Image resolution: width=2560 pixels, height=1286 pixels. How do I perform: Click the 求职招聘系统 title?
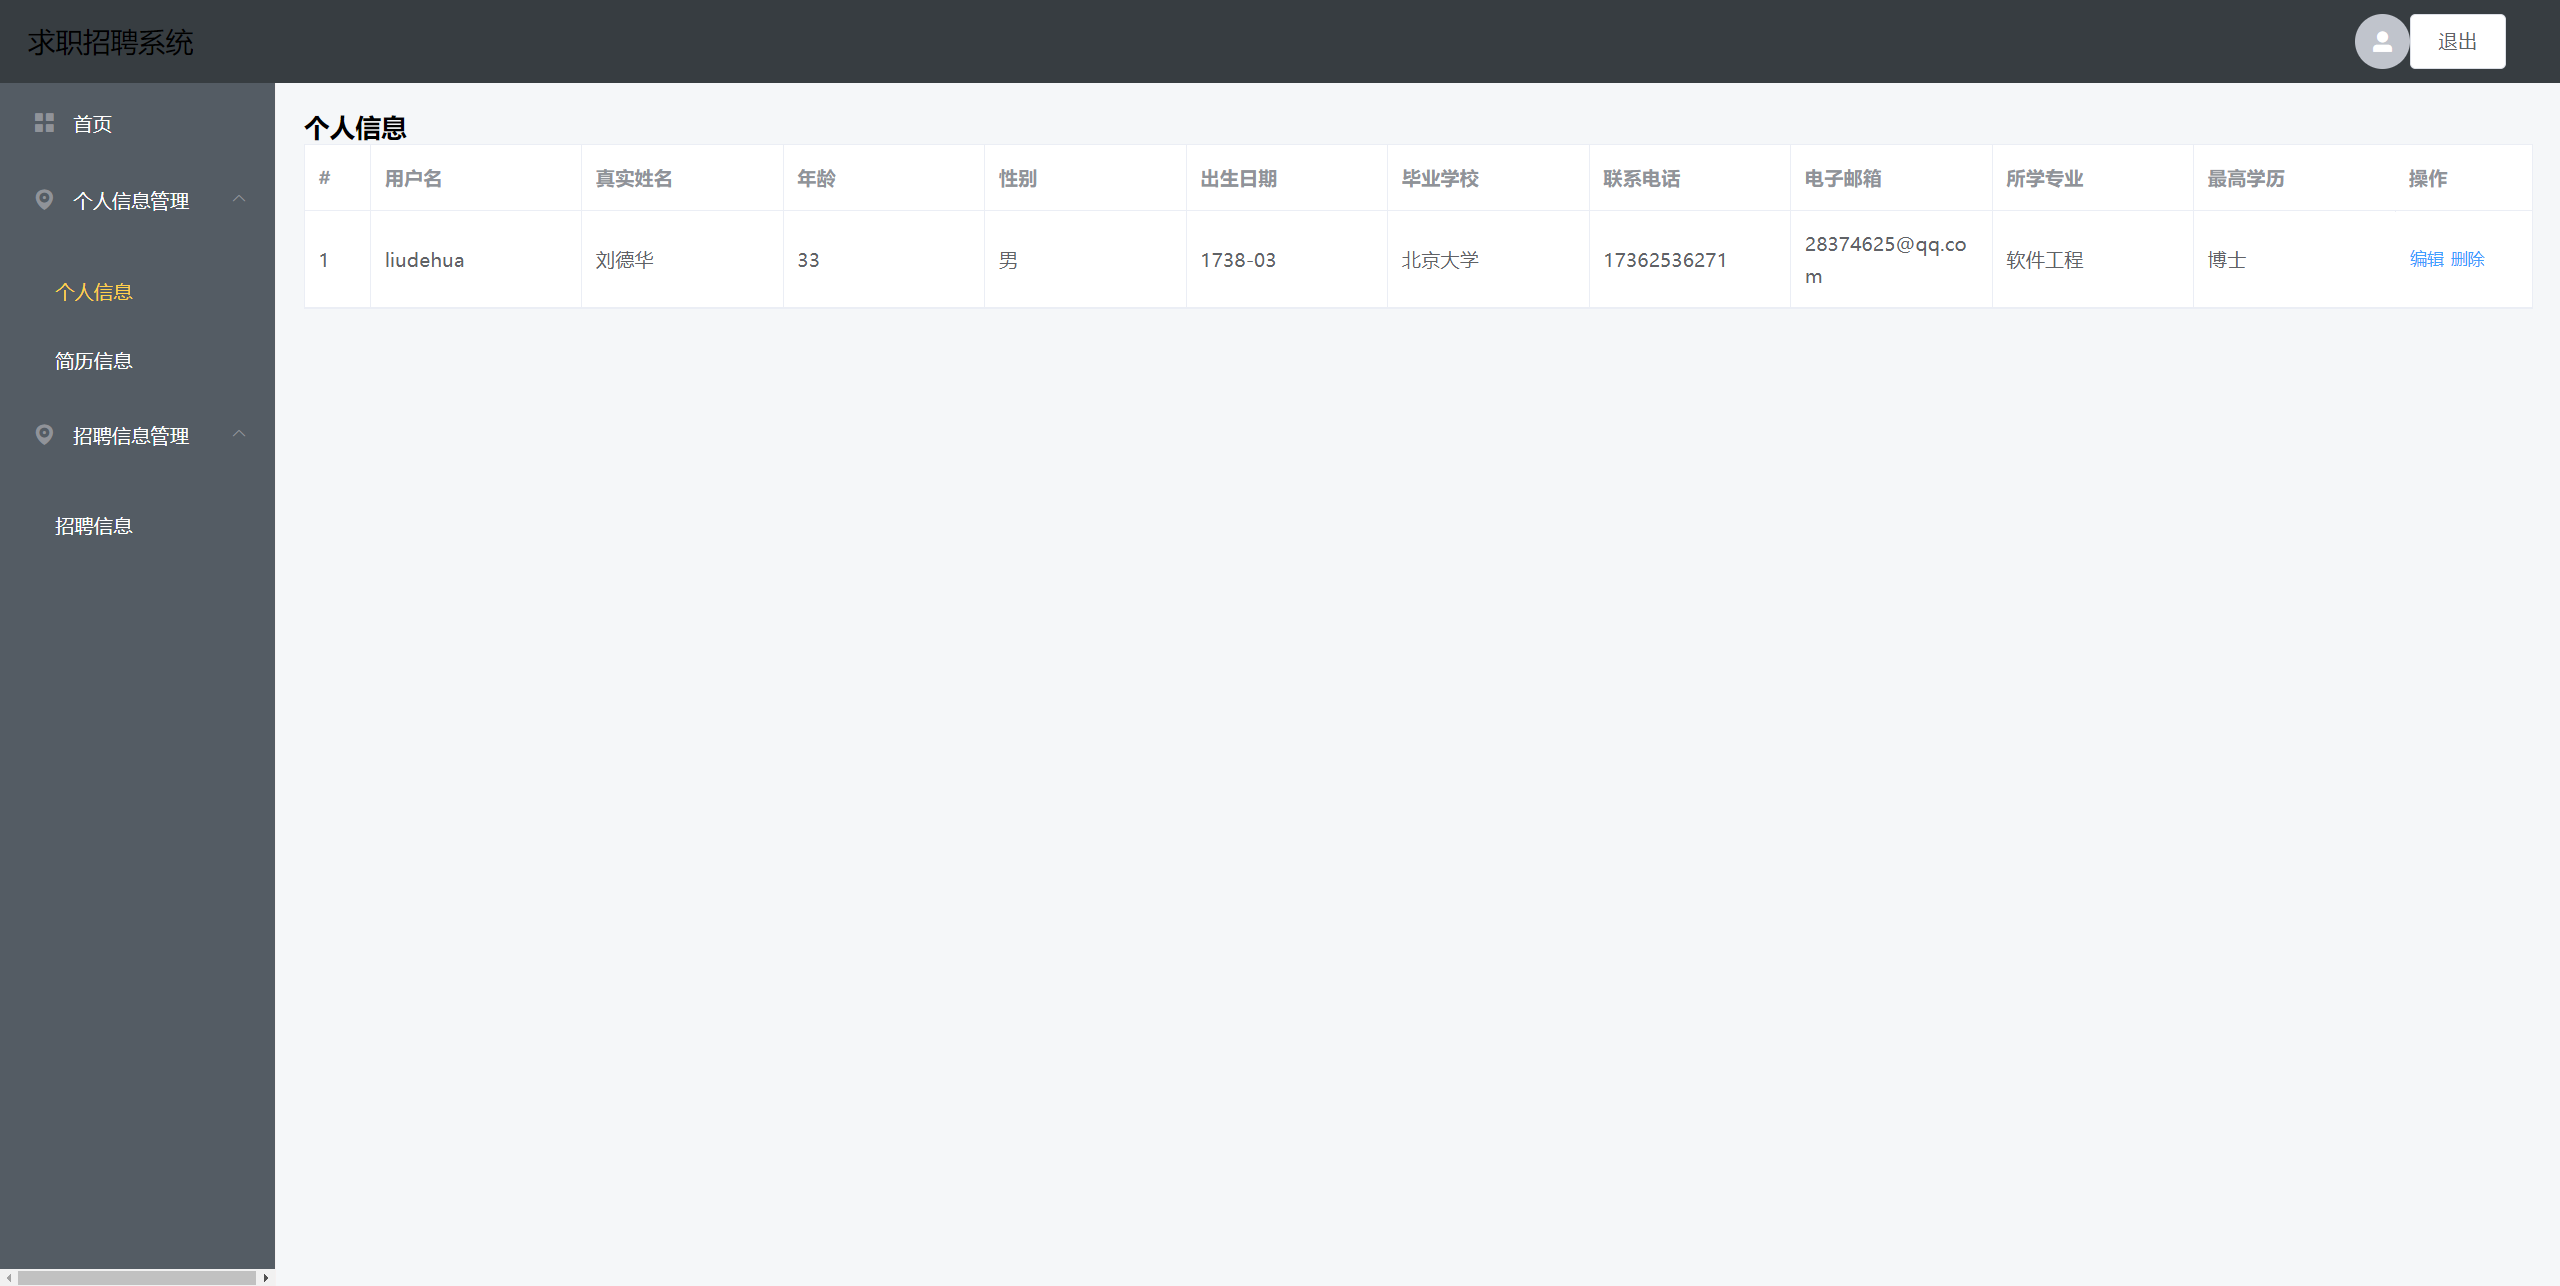[111, 42]
